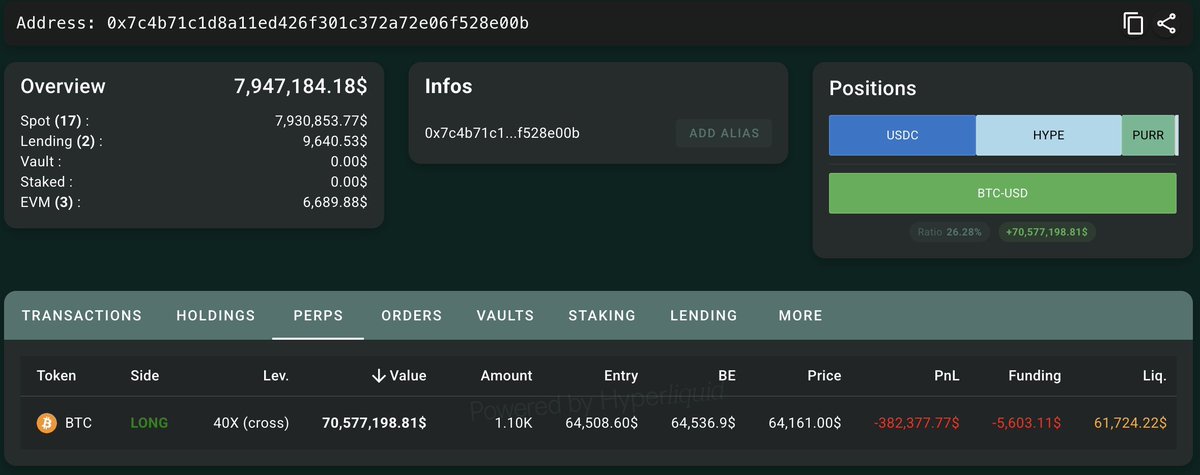Click the Add Alias button
The image size is (1200, 475).
[724, 133]
